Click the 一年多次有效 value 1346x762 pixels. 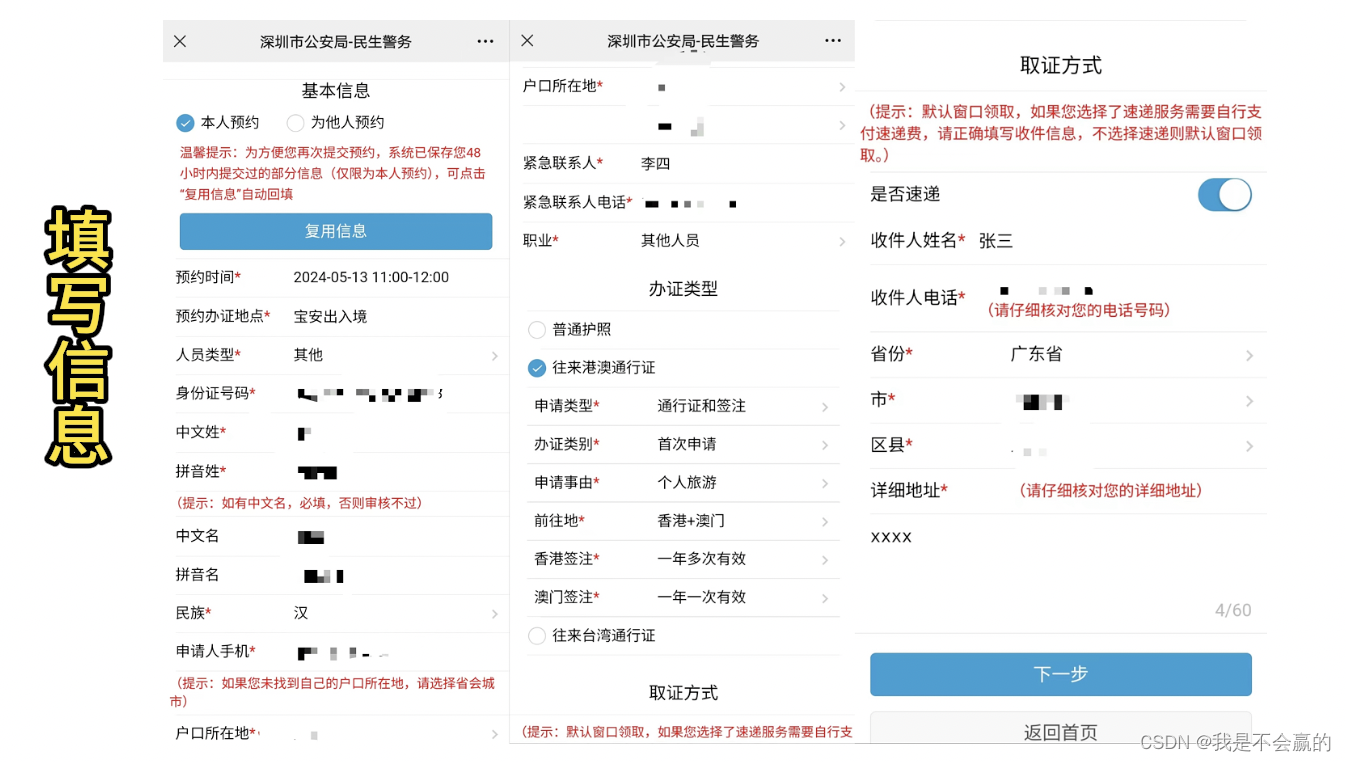701,559
